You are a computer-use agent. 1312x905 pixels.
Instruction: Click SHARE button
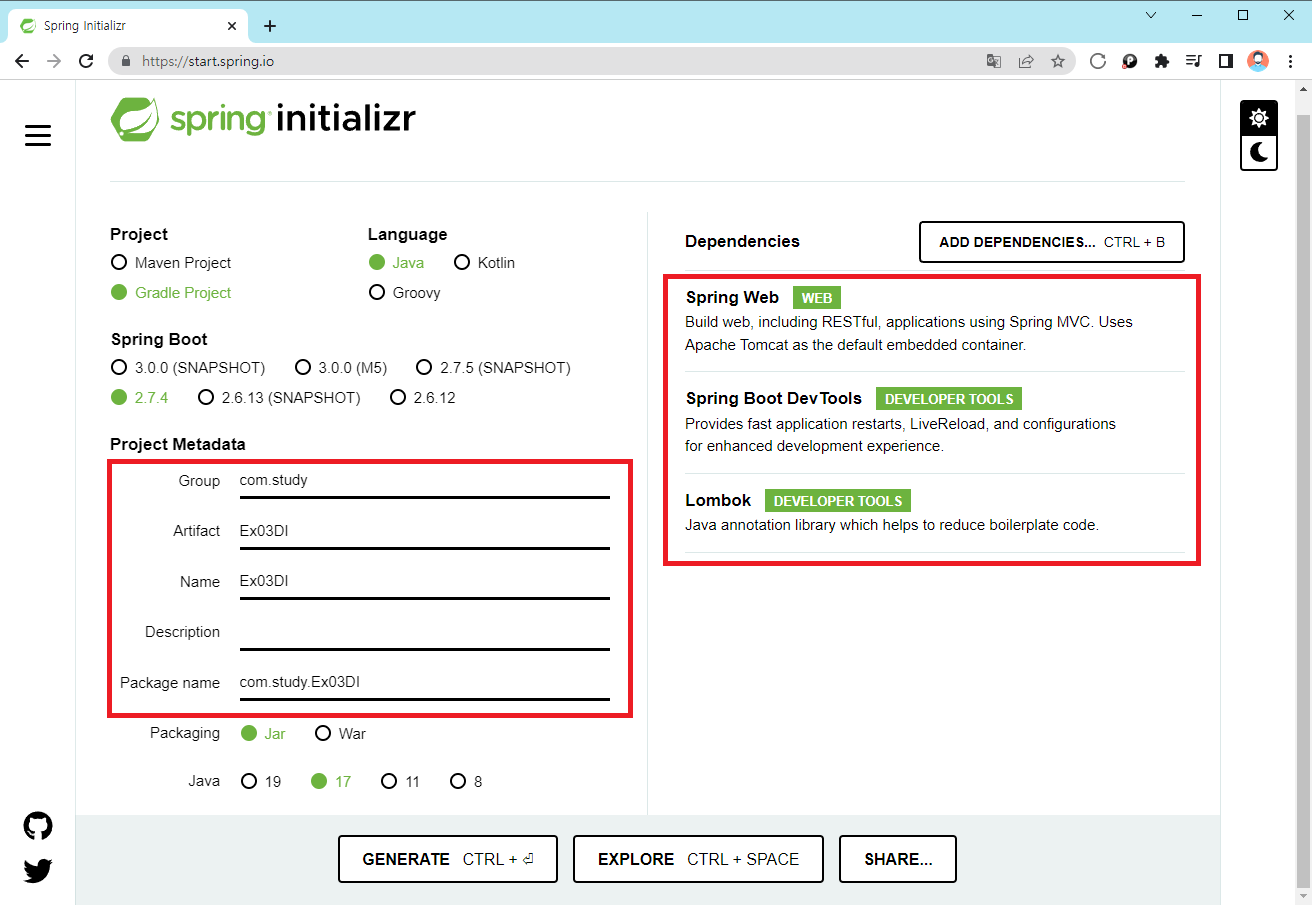click(898, 859)
